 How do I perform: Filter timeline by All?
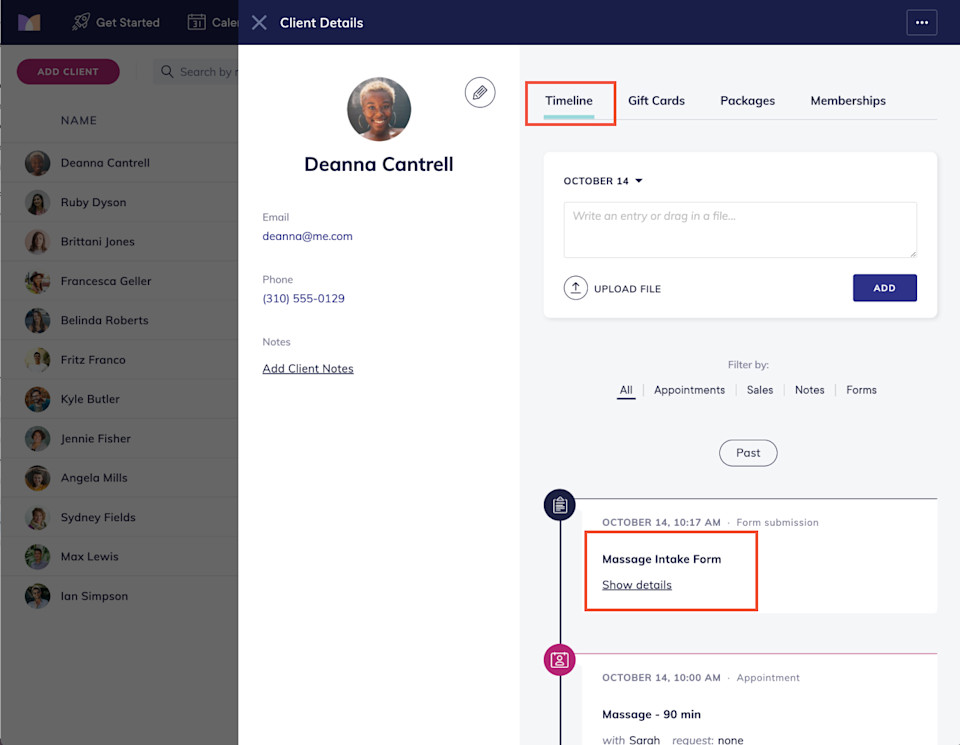coord(626,390)
